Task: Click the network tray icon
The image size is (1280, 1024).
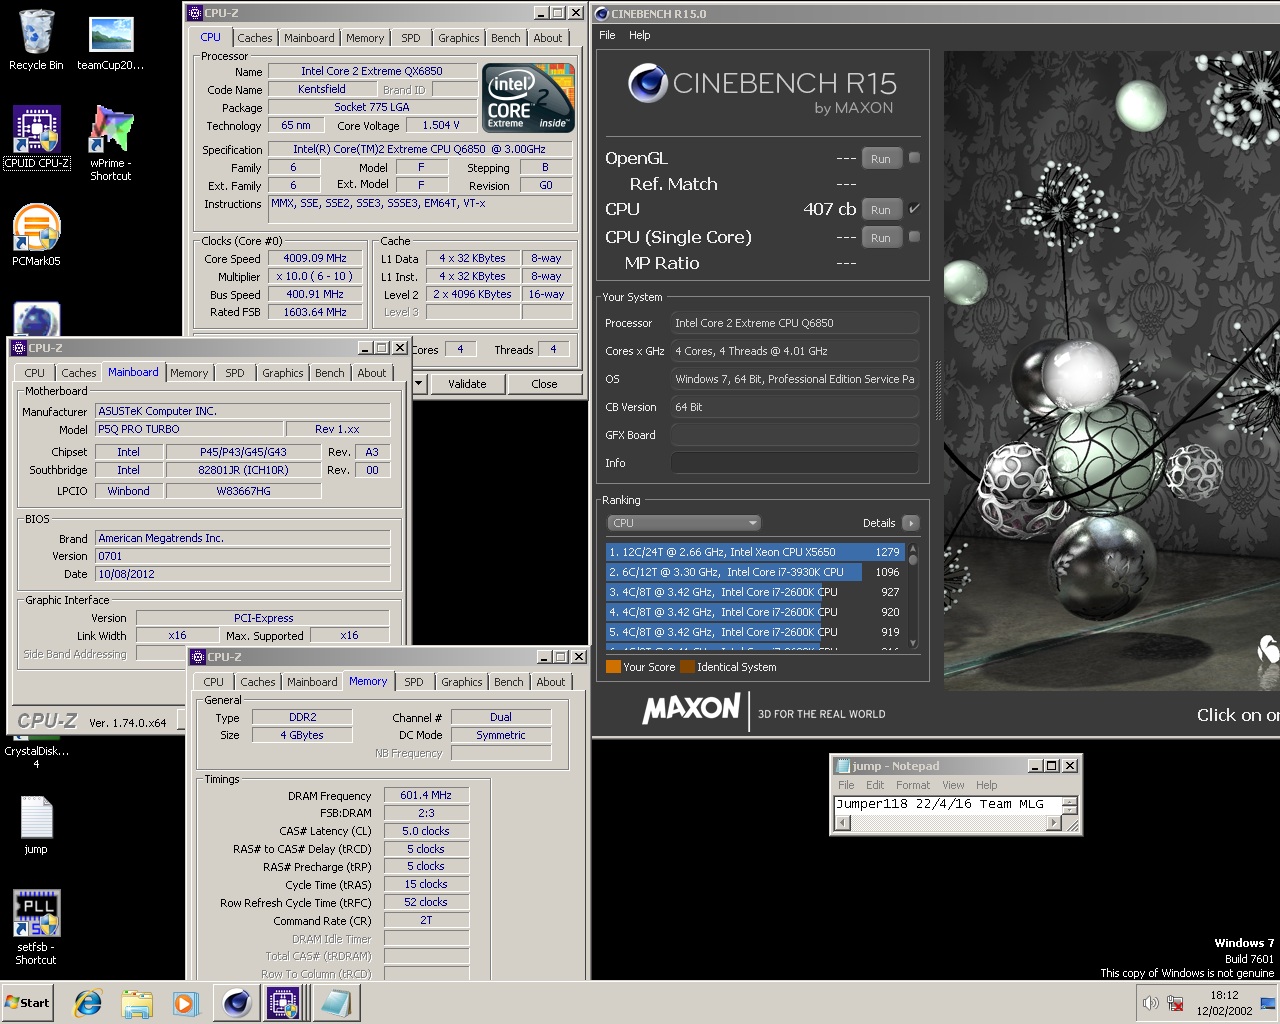Action: click(1176, 1003)
